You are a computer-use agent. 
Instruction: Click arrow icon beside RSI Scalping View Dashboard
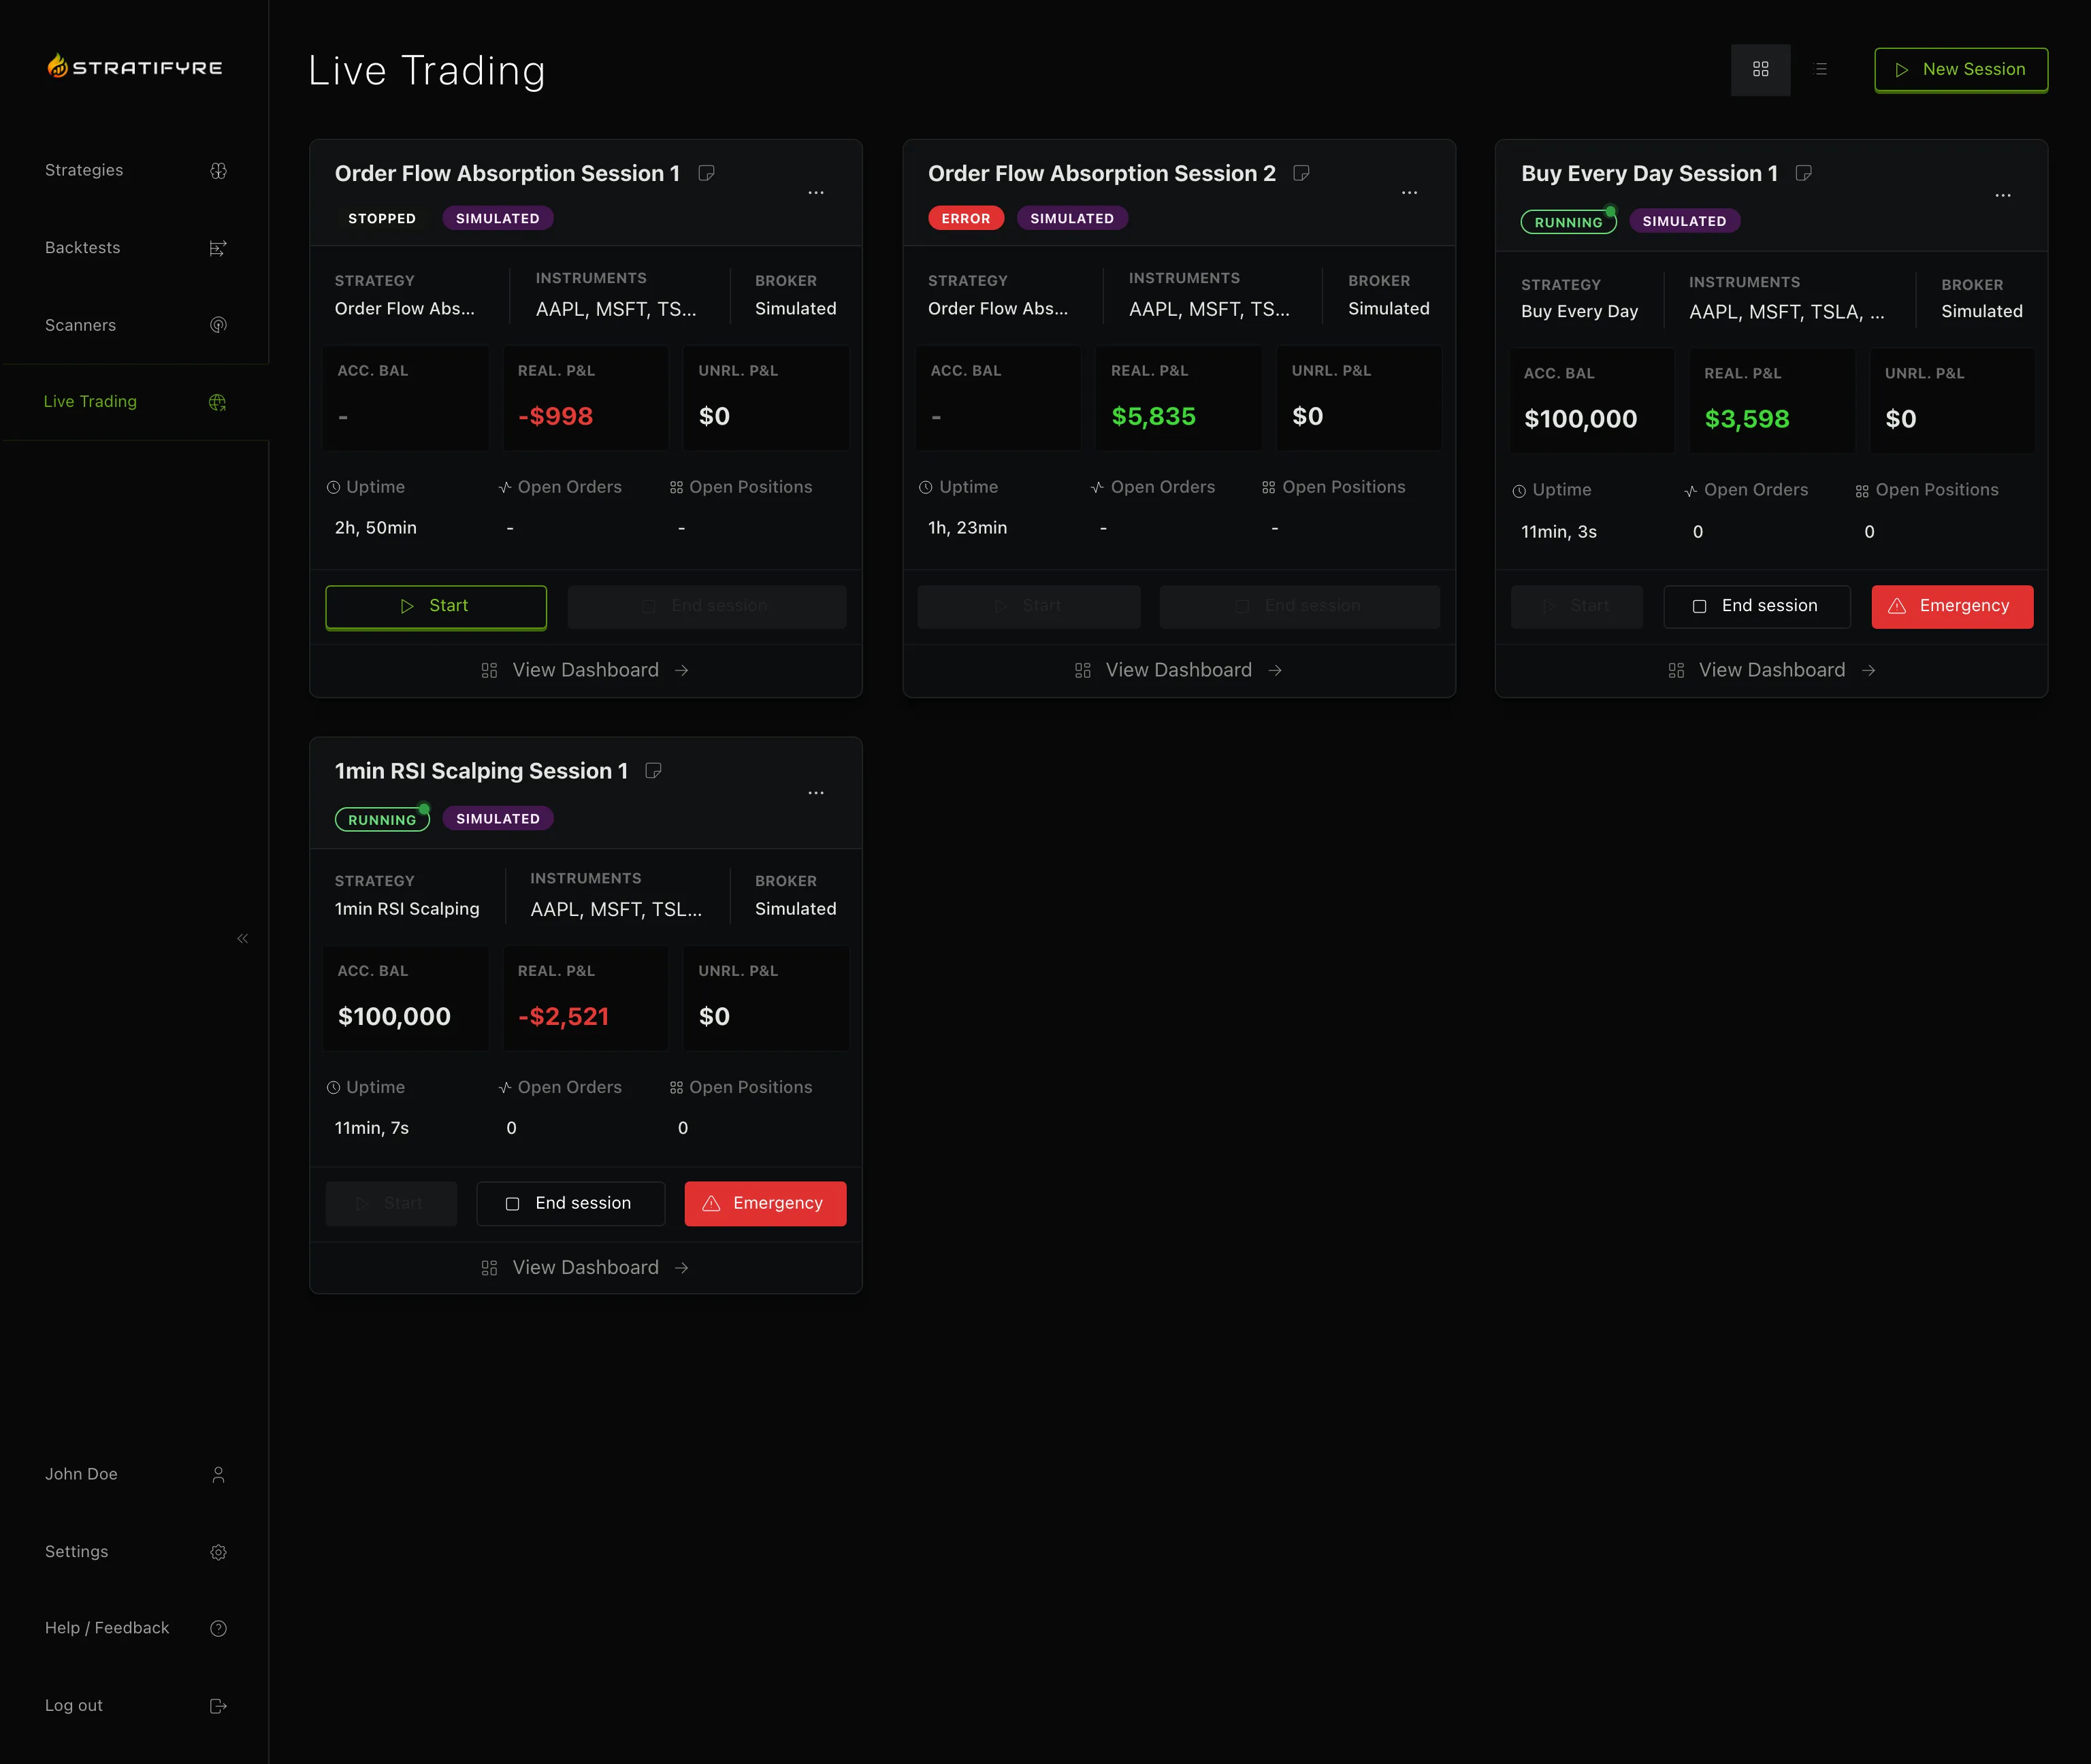(x=682, y=1268)
